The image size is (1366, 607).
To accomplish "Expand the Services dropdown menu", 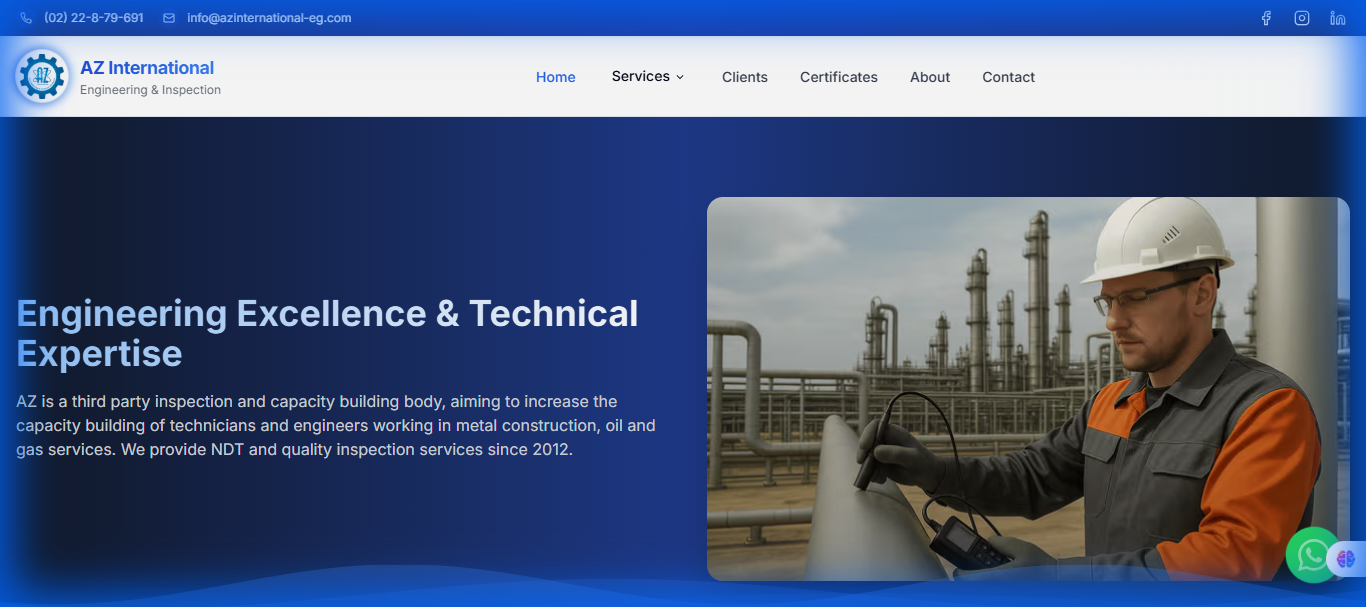I will tap(647, 76).
